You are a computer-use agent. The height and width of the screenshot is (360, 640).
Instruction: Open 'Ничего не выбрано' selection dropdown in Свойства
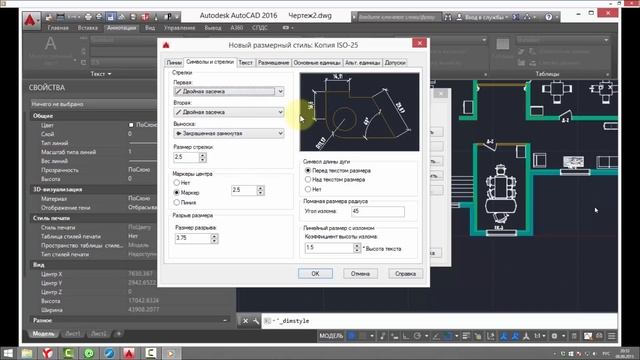94,104
